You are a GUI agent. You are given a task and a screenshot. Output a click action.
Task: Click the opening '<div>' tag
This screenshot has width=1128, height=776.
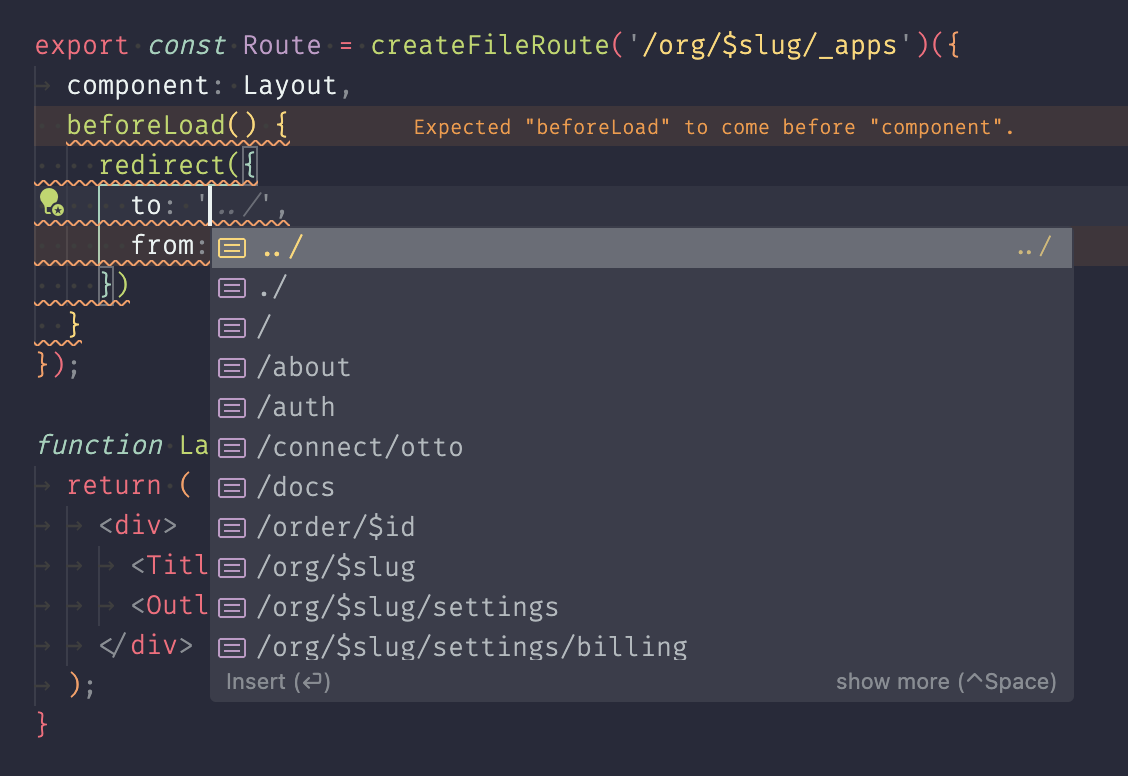pyautogui.click(x=138, y=526)
